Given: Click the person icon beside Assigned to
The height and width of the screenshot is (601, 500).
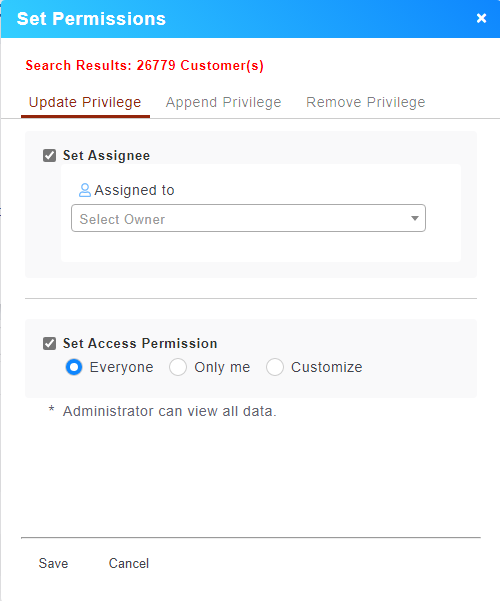Looking at the screenshot, I should click(84, 190).
